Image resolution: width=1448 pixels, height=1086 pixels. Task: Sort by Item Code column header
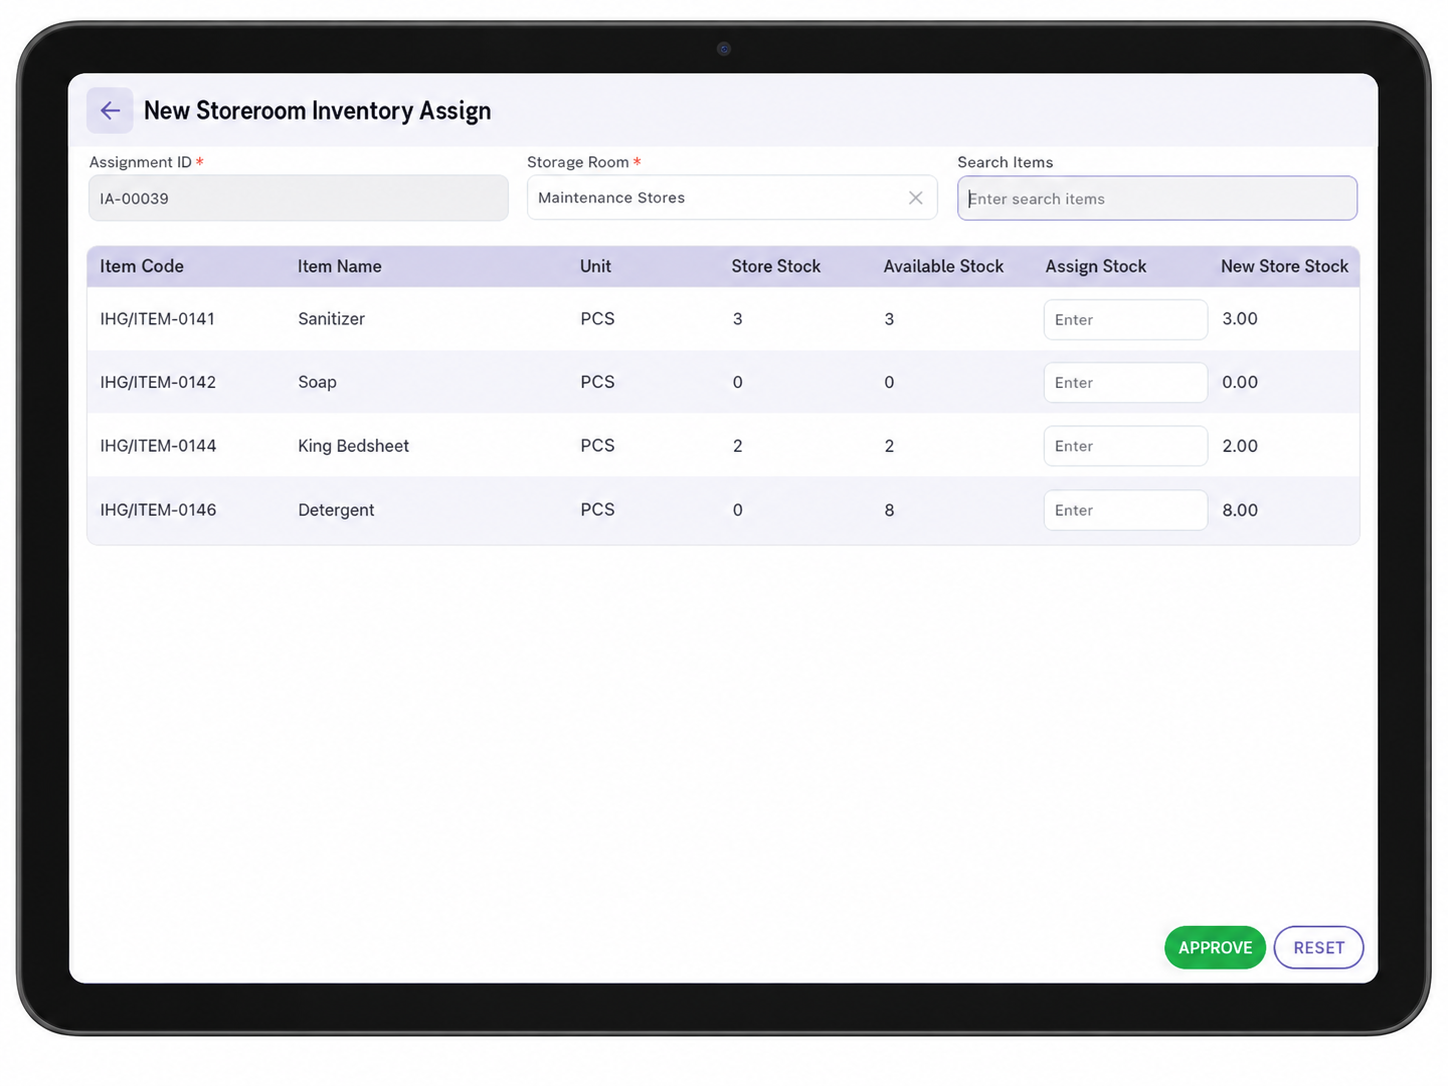142,267
